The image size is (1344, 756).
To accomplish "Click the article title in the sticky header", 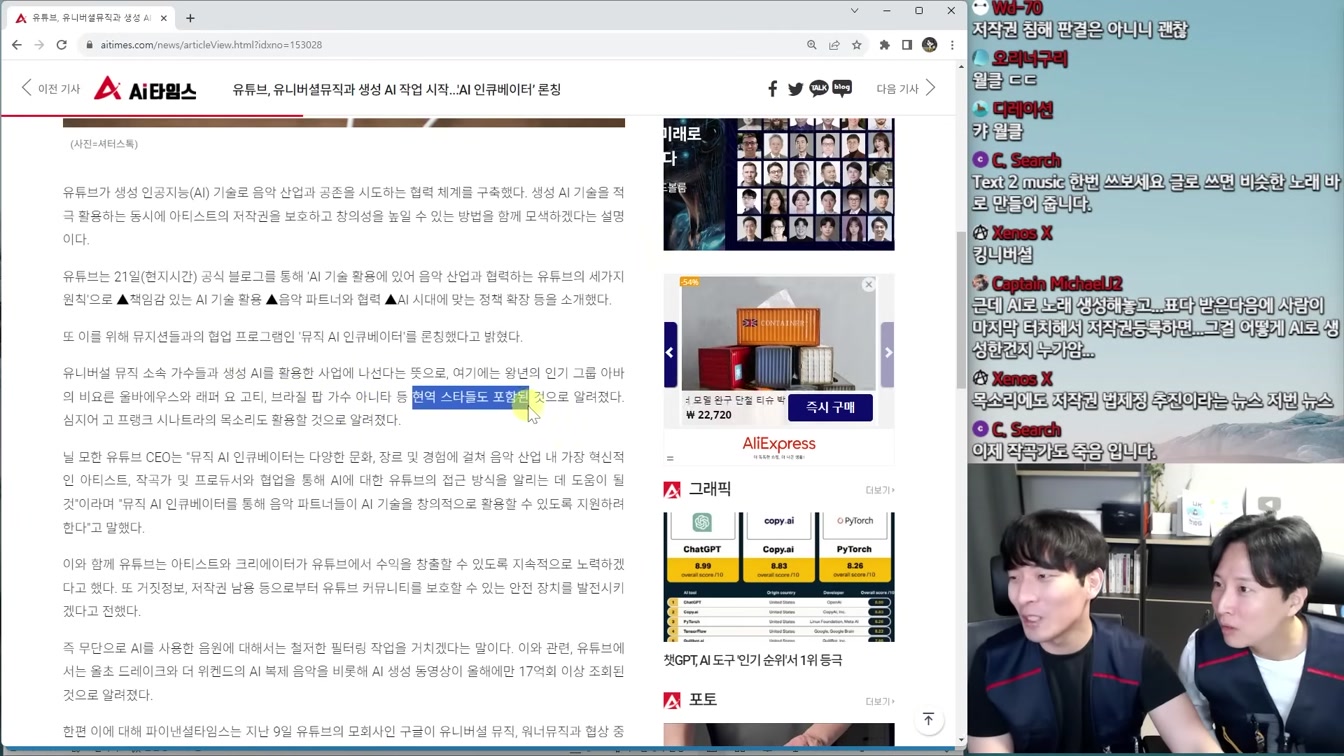I will (397, 89).
